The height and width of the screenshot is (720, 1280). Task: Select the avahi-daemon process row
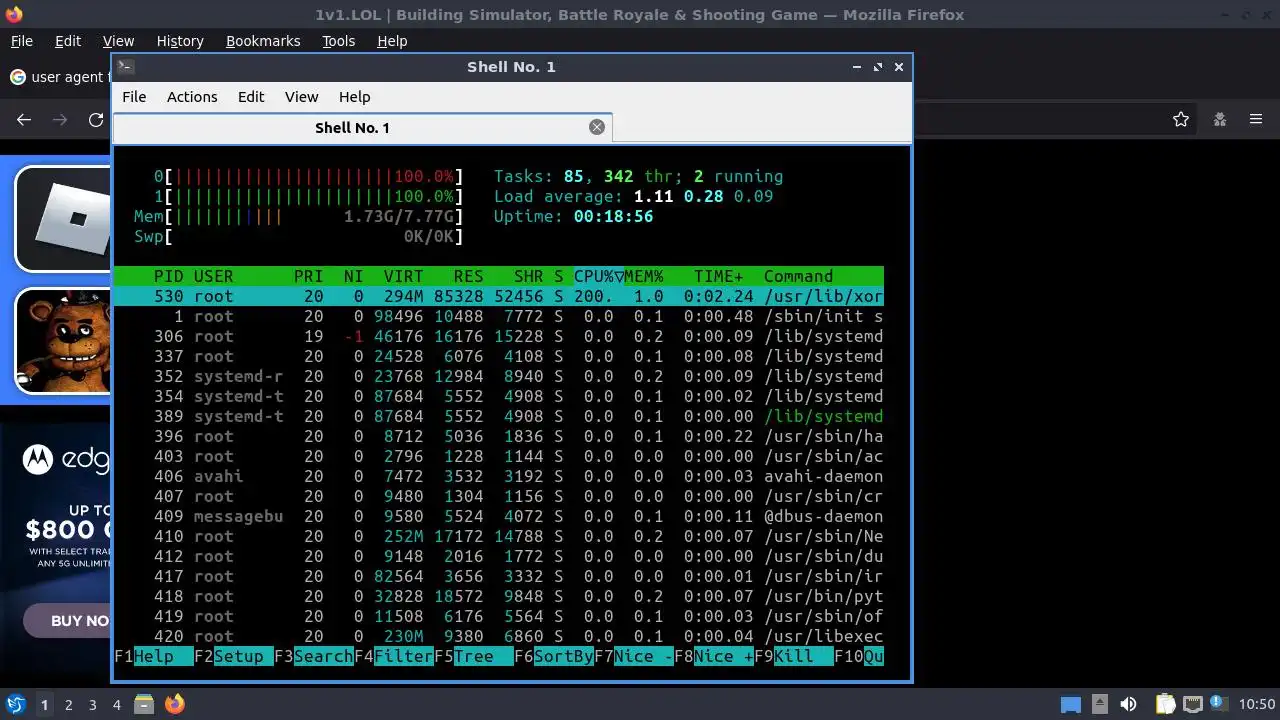coord(499,476)
